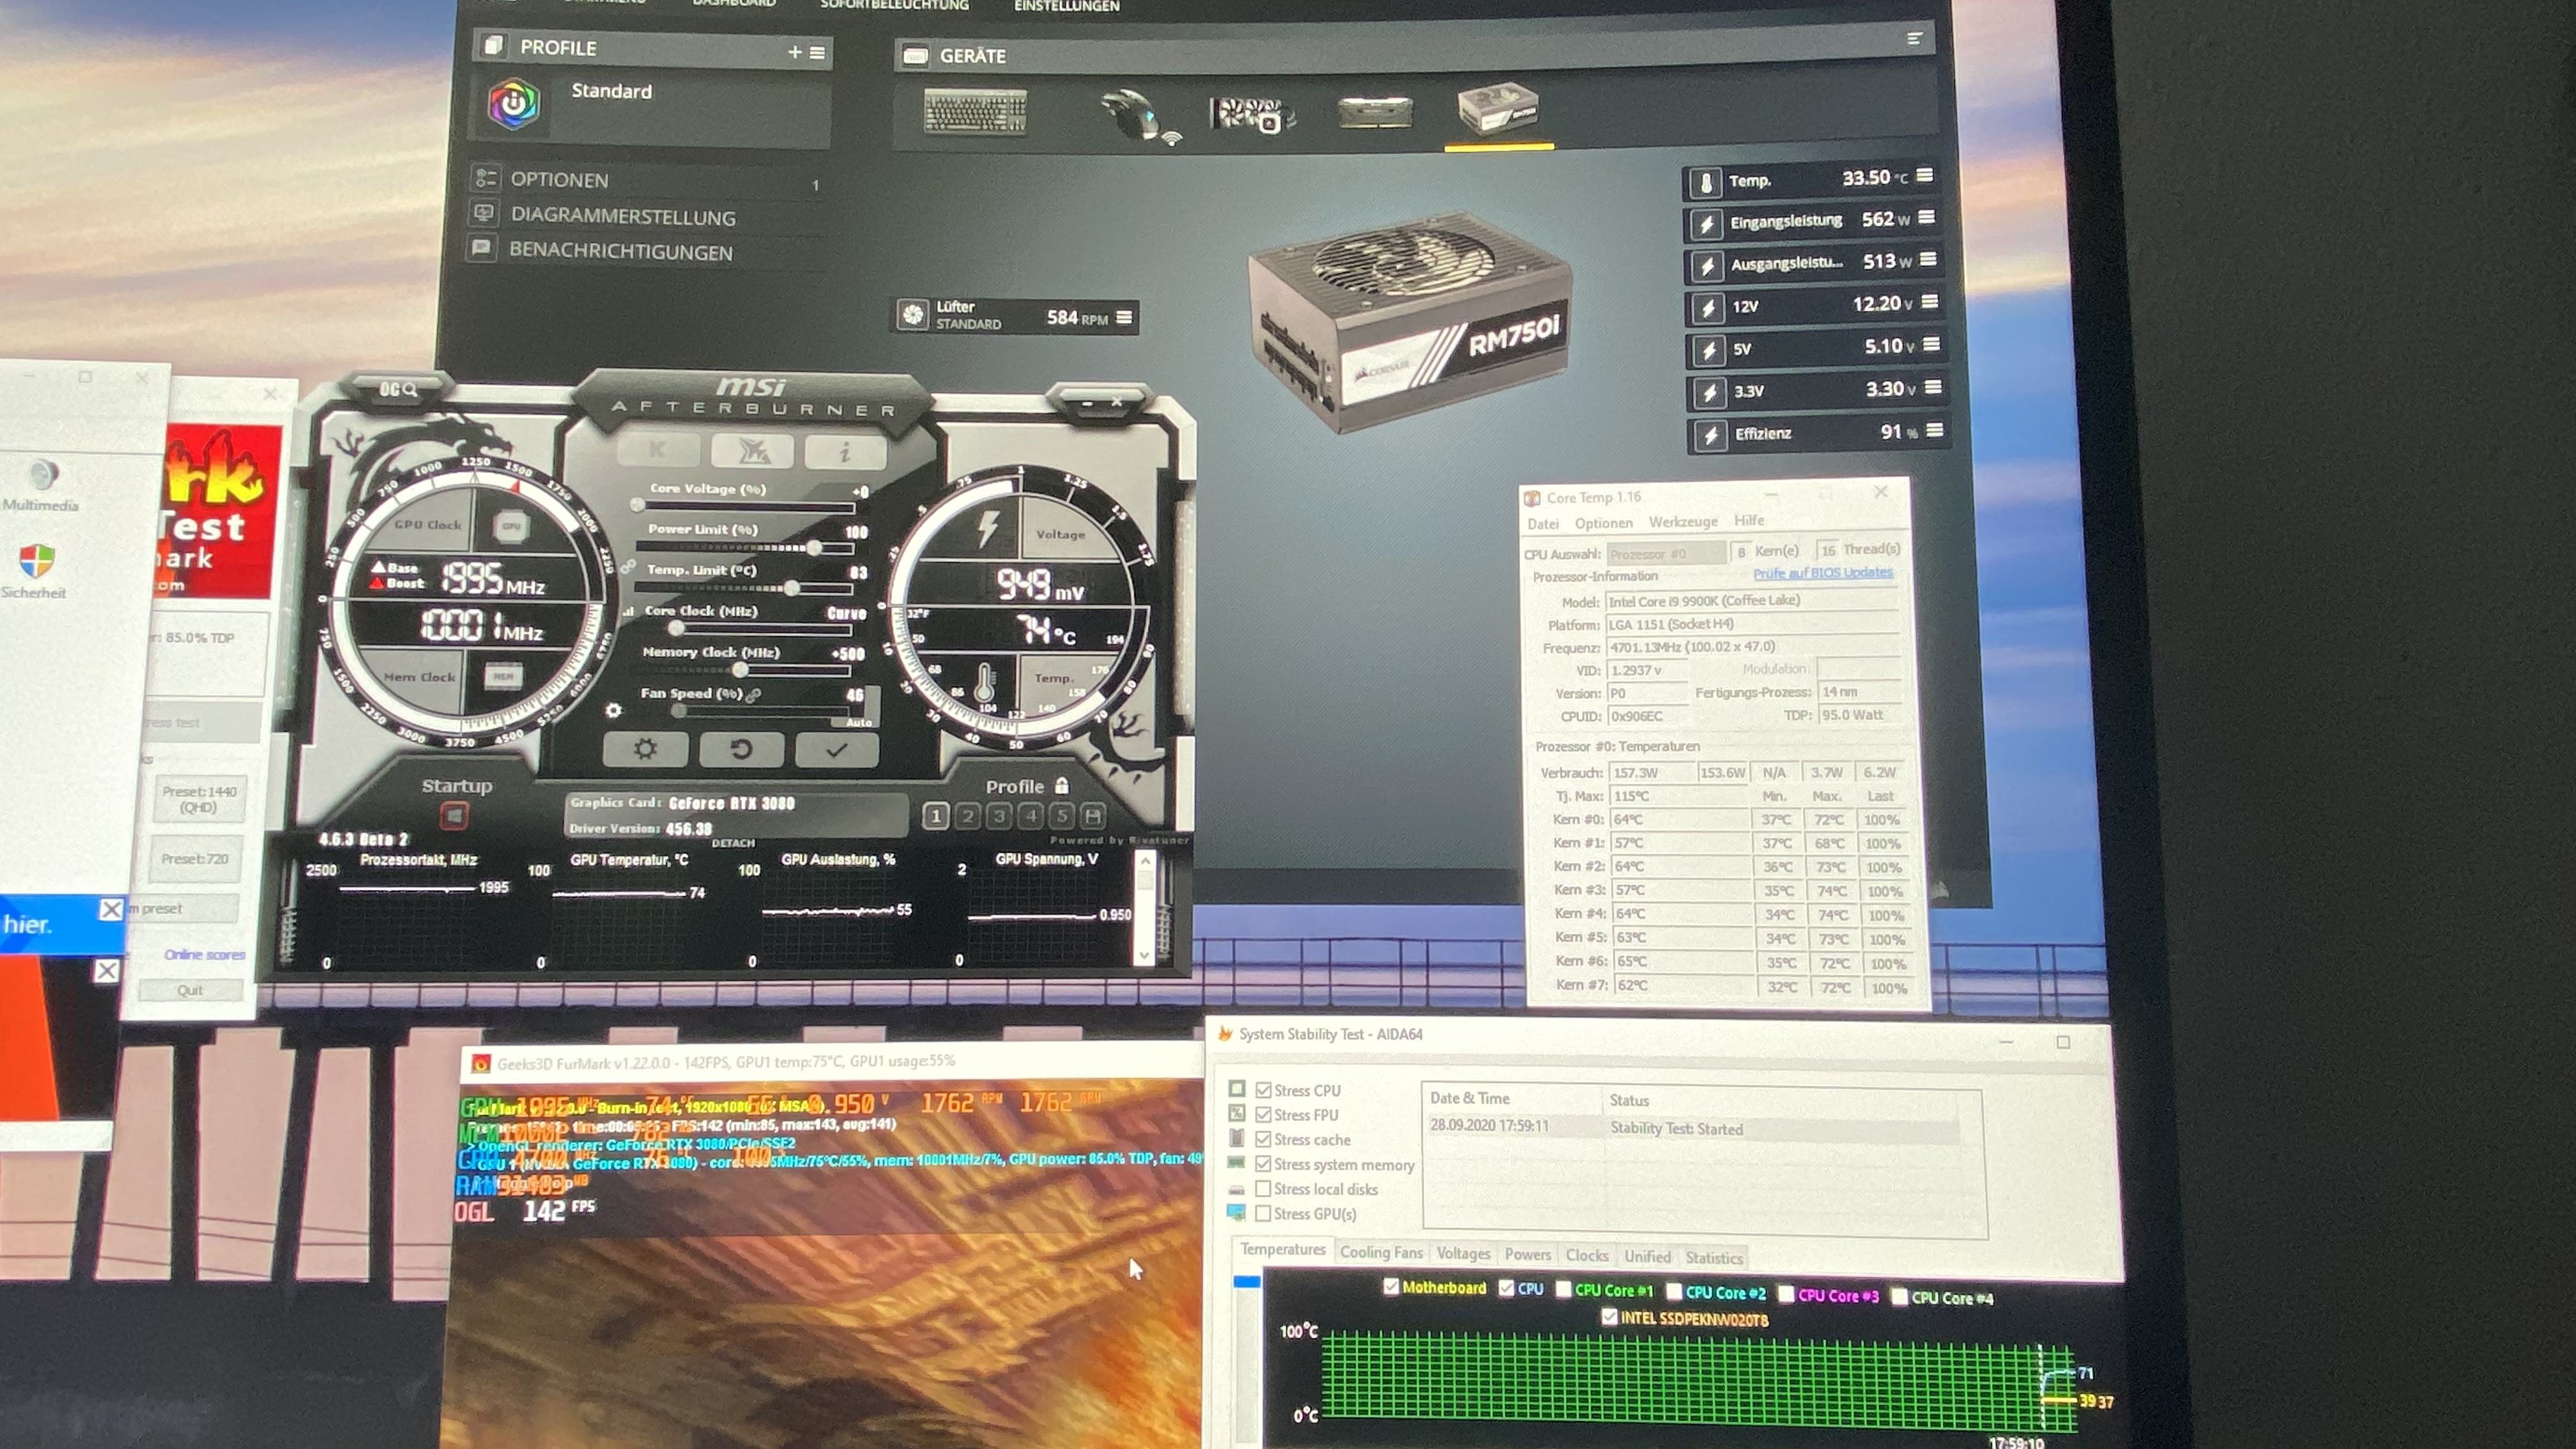Select Afterburner profile slot 1
Image resolution: width=2576 pixels, height=1449 pixels.
pyautogui.click(x=935, y=816)
